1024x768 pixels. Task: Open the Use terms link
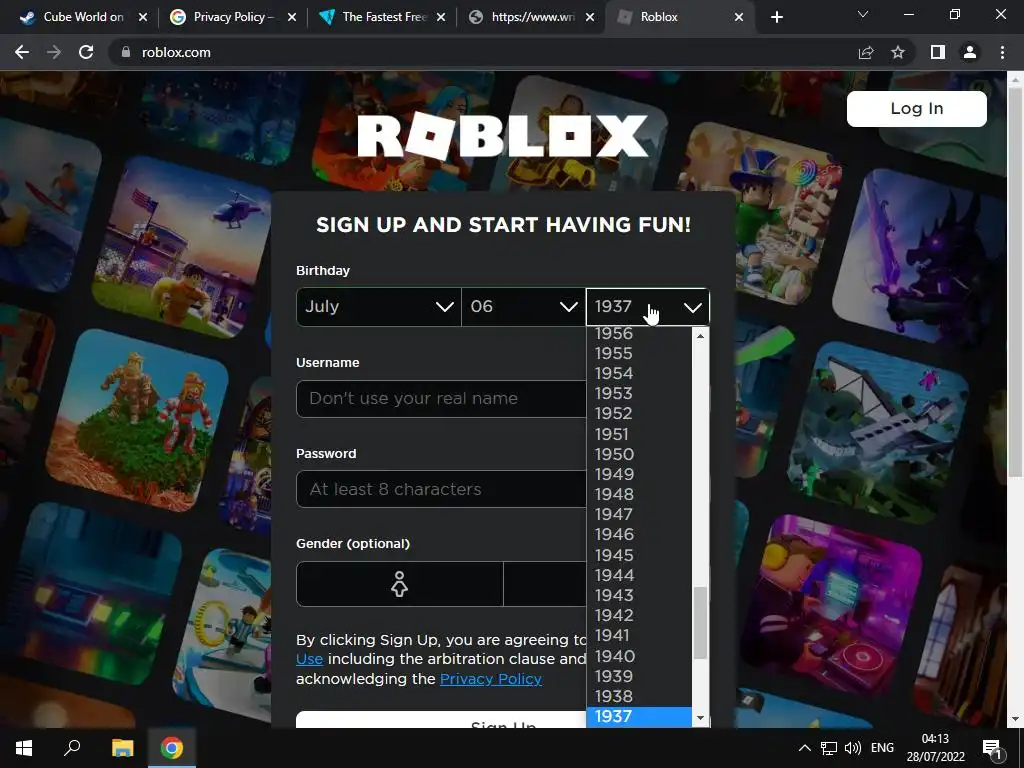tap(310, 659)
